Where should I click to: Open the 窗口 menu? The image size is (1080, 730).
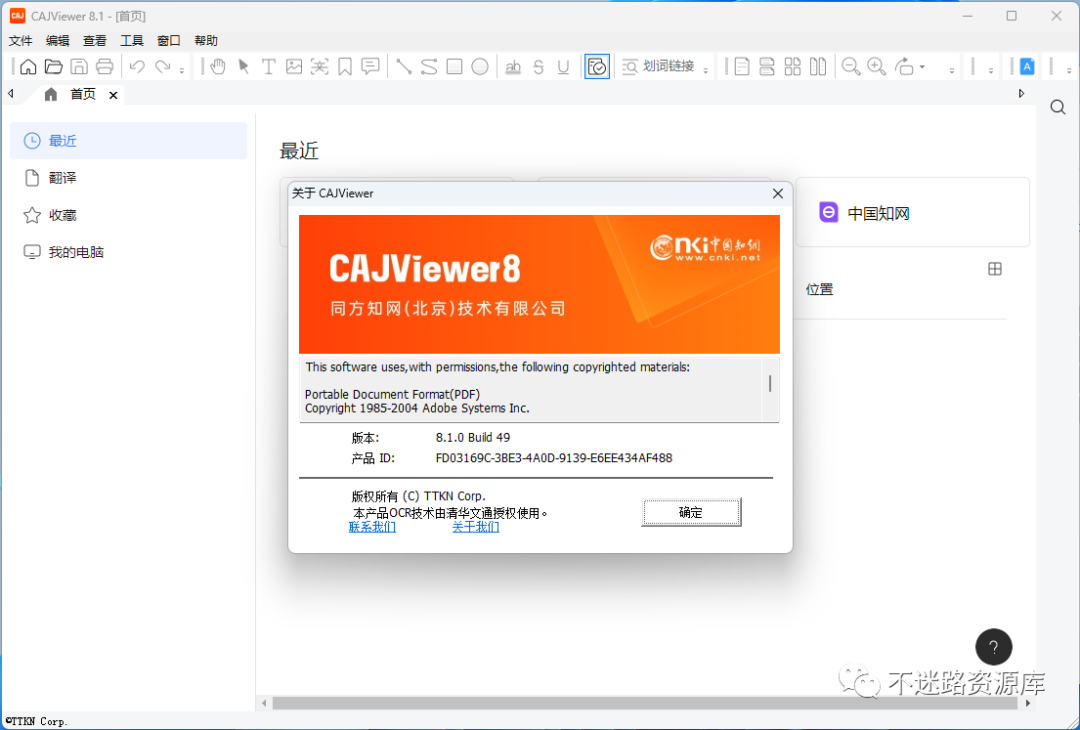click(x=169, y=41)
